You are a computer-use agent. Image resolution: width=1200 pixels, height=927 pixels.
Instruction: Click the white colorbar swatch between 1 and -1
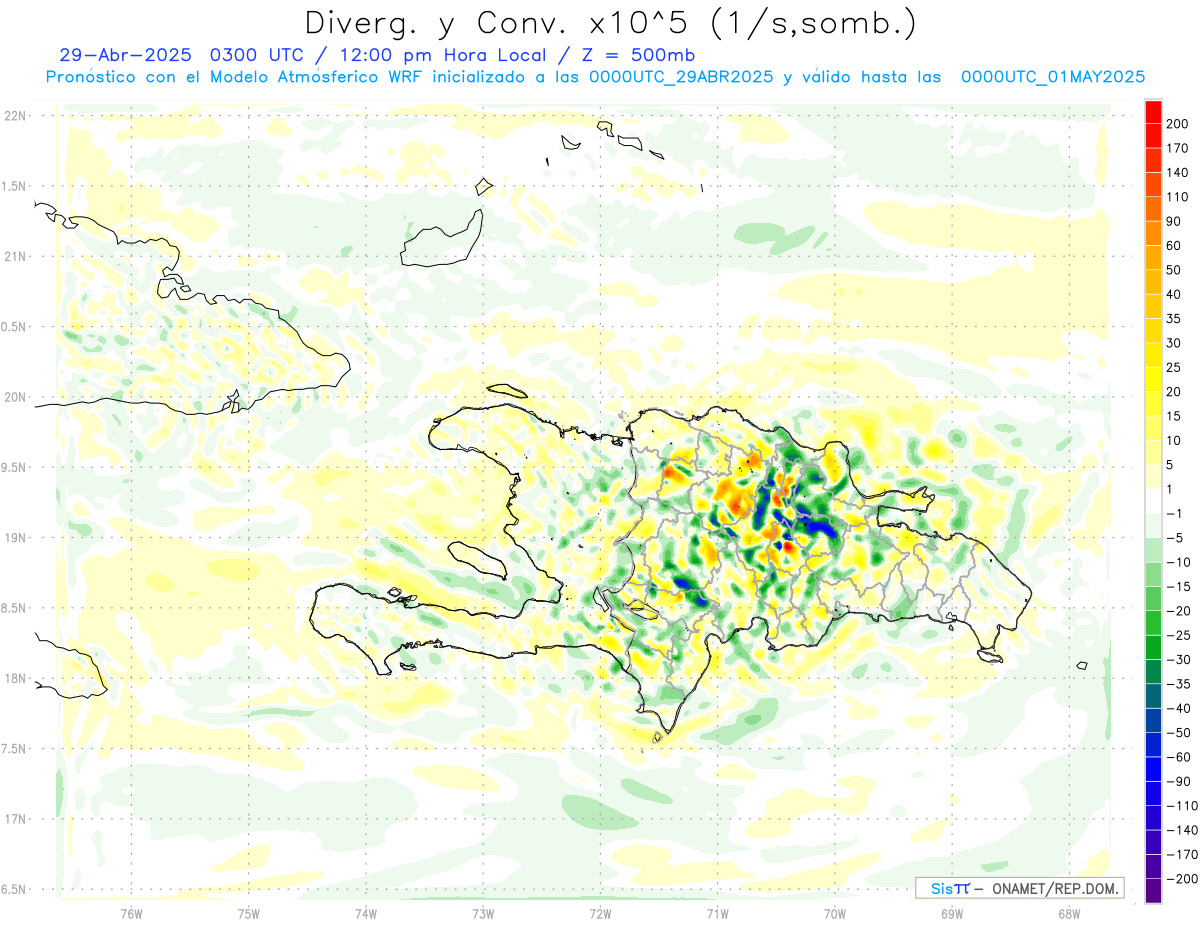1154,500
